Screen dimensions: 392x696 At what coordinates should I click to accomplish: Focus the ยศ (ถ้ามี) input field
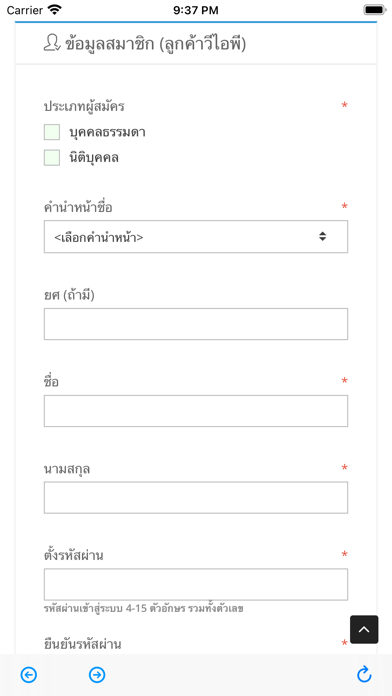(x=196, y=324)
